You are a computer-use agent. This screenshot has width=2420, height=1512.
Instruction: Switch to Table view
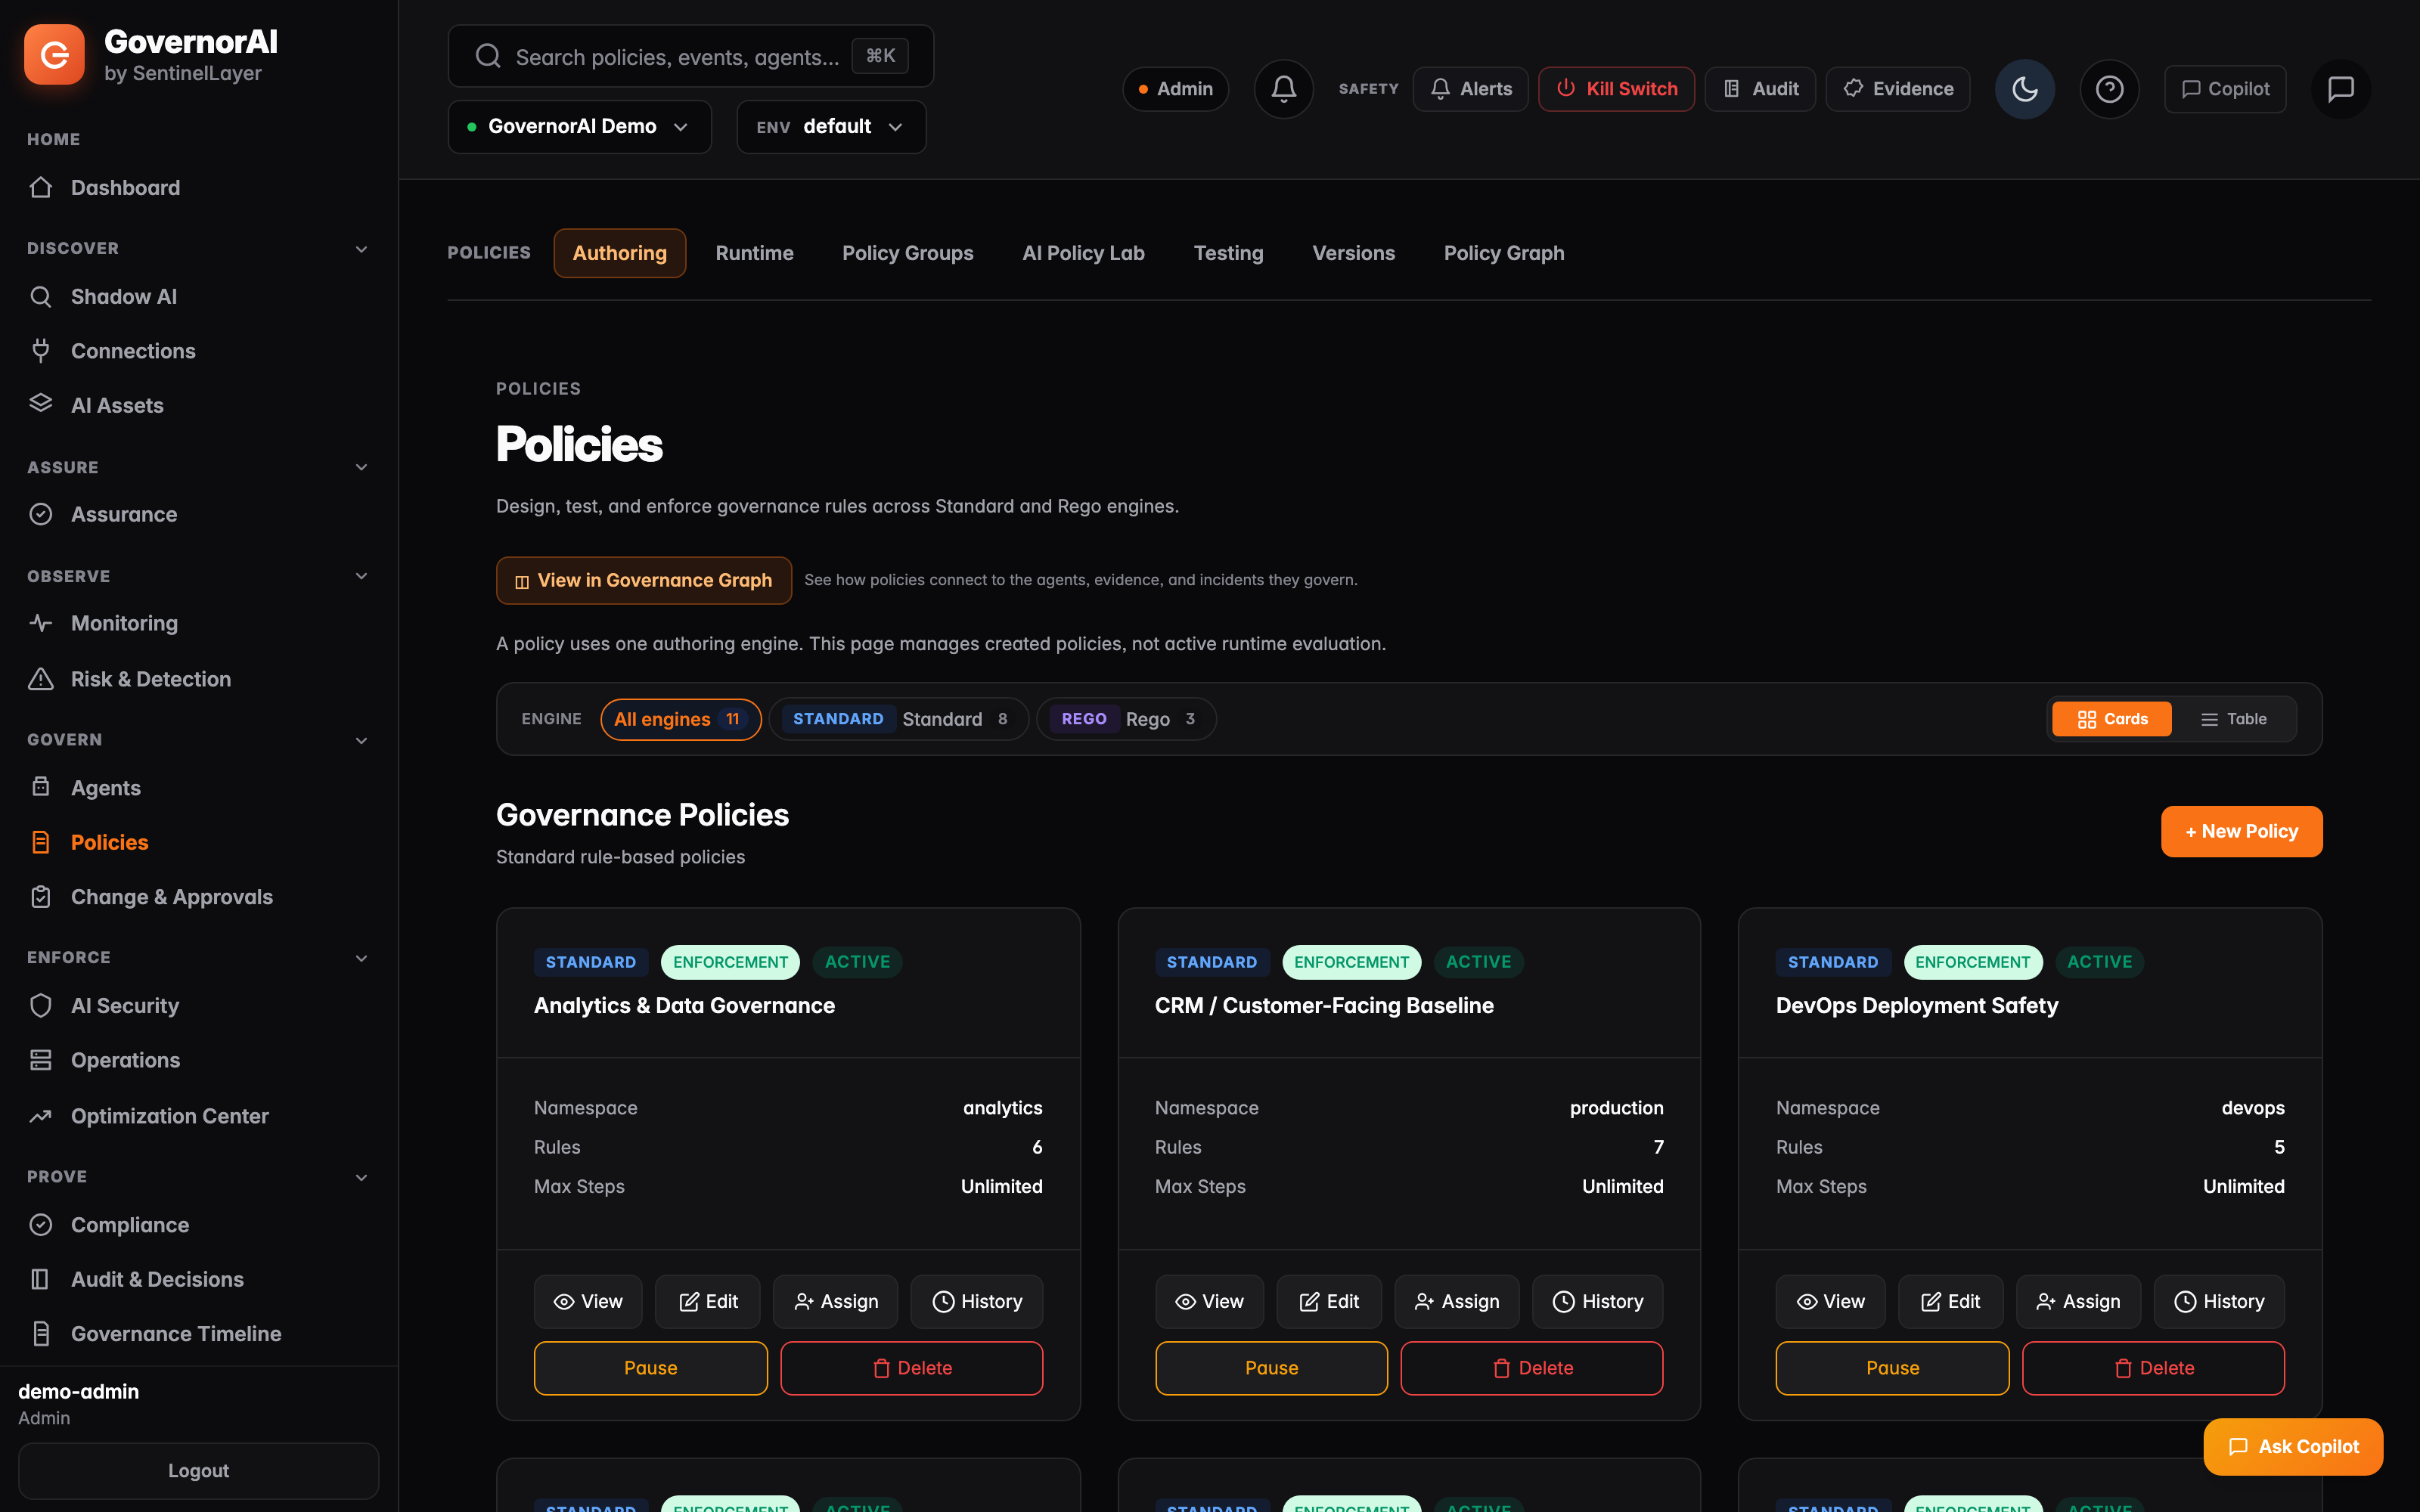tap(2233, 719)
